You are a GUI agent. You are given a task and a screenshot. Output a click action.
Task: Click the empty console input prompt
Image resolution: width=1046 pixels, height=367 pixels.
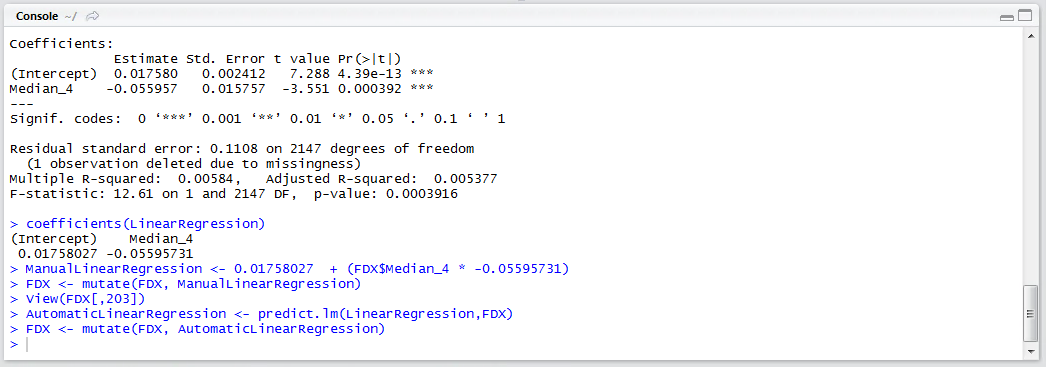tap(27, 344)
